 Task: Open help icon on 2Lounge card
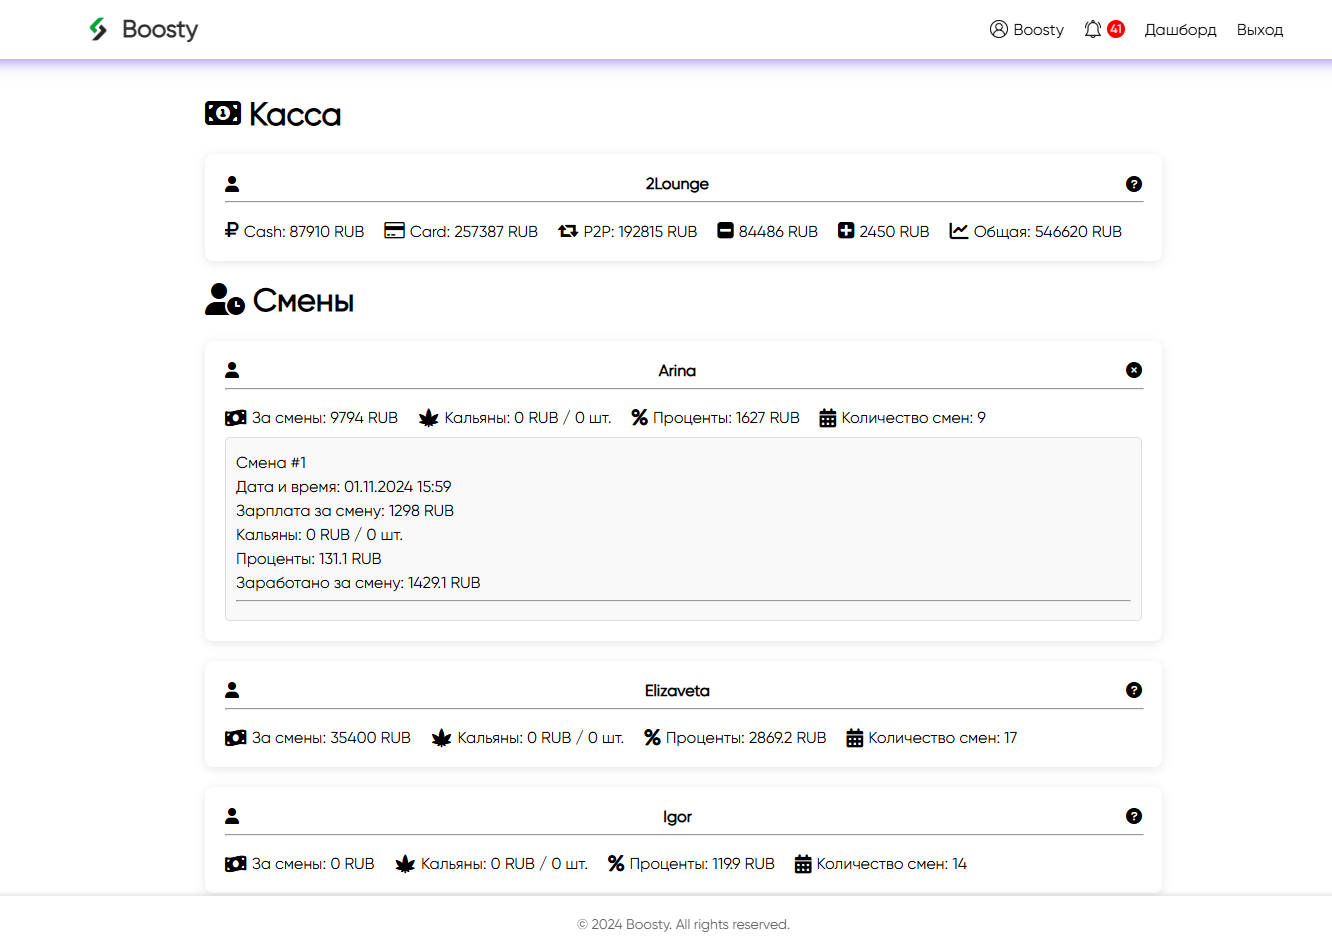tap(1134, 184)
